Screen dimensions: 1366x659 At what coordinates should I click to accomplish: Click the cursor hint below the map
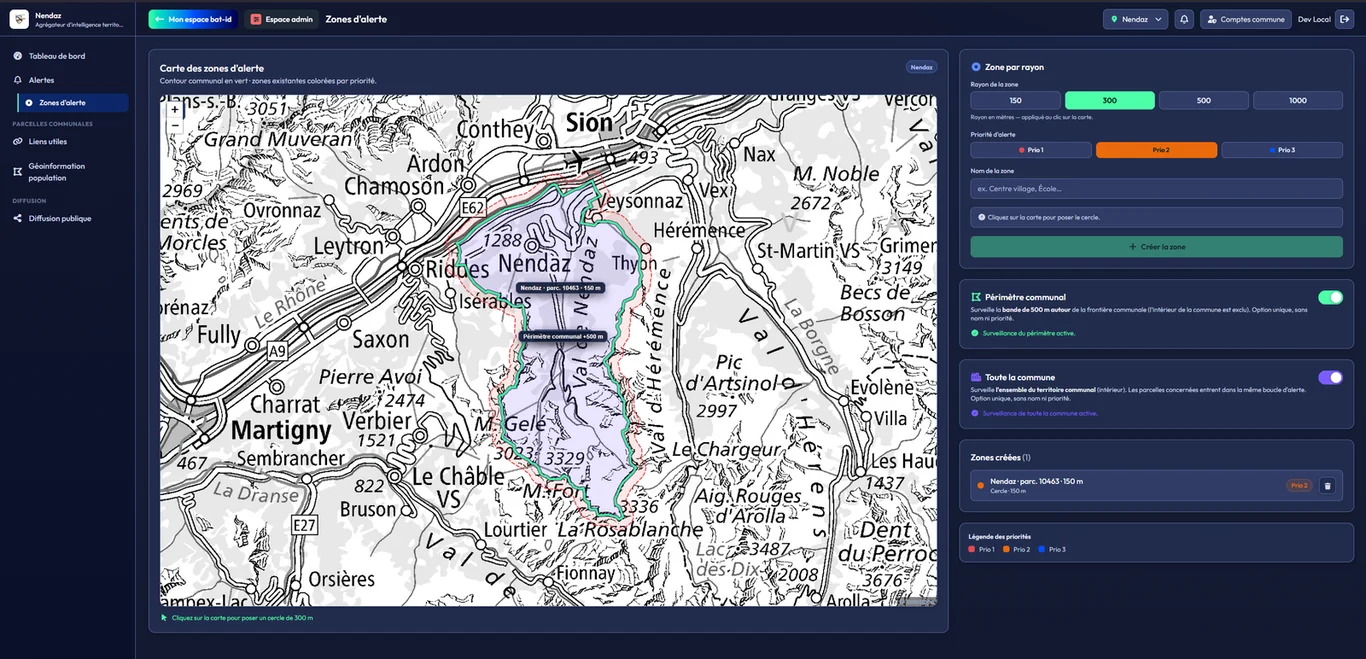pos(237,618)
